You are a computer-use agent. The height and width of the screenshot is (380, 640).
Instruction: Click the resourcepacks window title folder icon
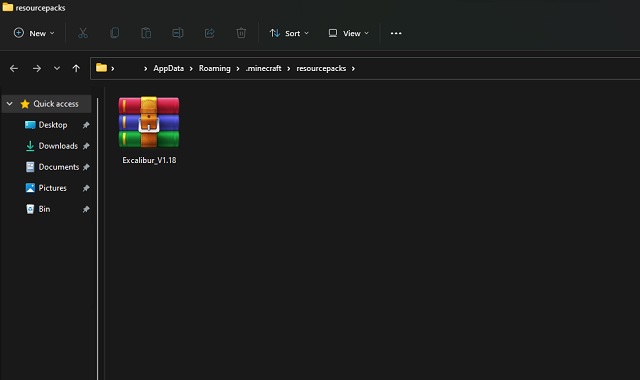click(x=7, y=7)
